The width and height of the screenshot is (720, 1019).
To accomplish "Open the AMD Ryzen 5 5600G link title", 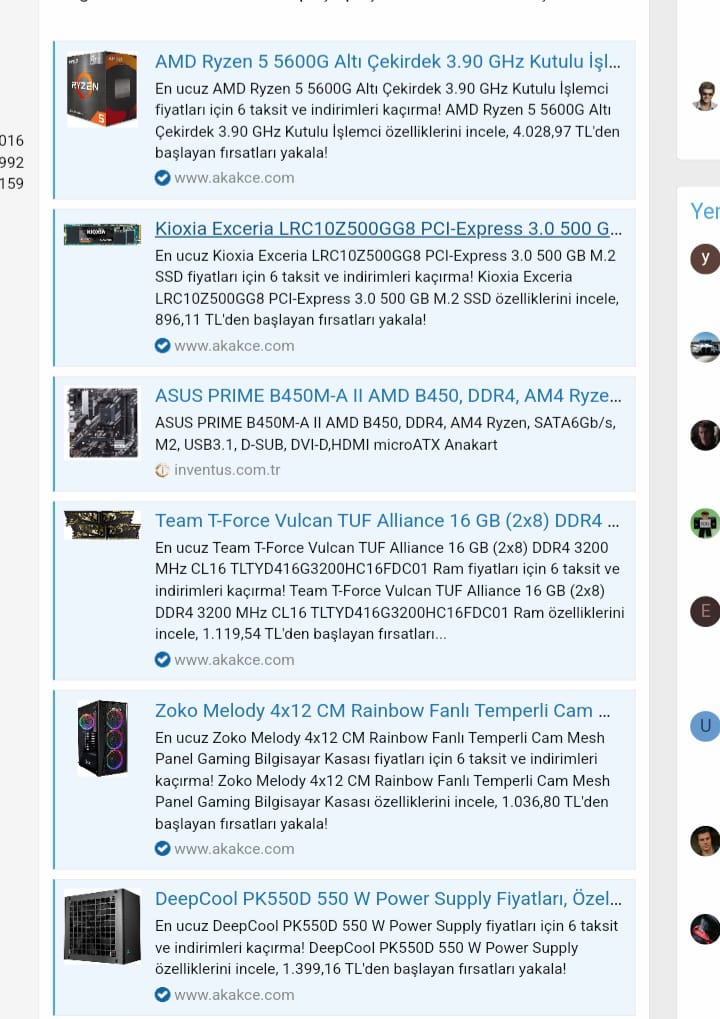I will click(x=388, y=62).
